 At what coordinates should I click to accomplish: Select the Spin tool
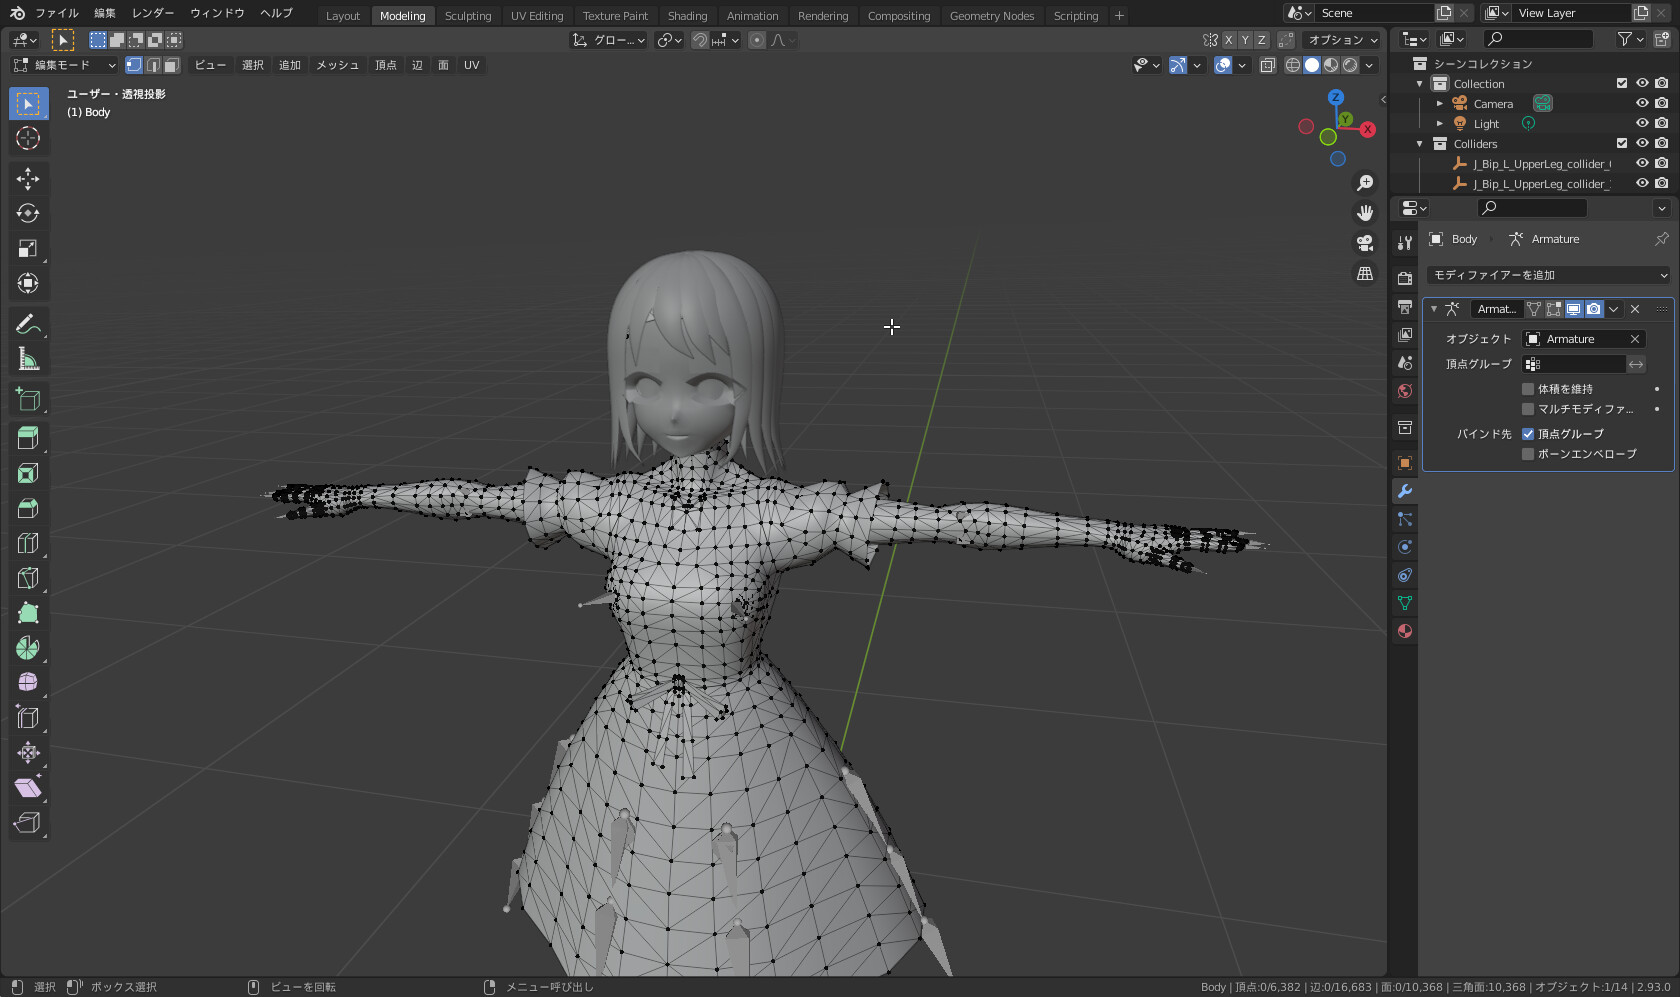(x=28, y=648)
